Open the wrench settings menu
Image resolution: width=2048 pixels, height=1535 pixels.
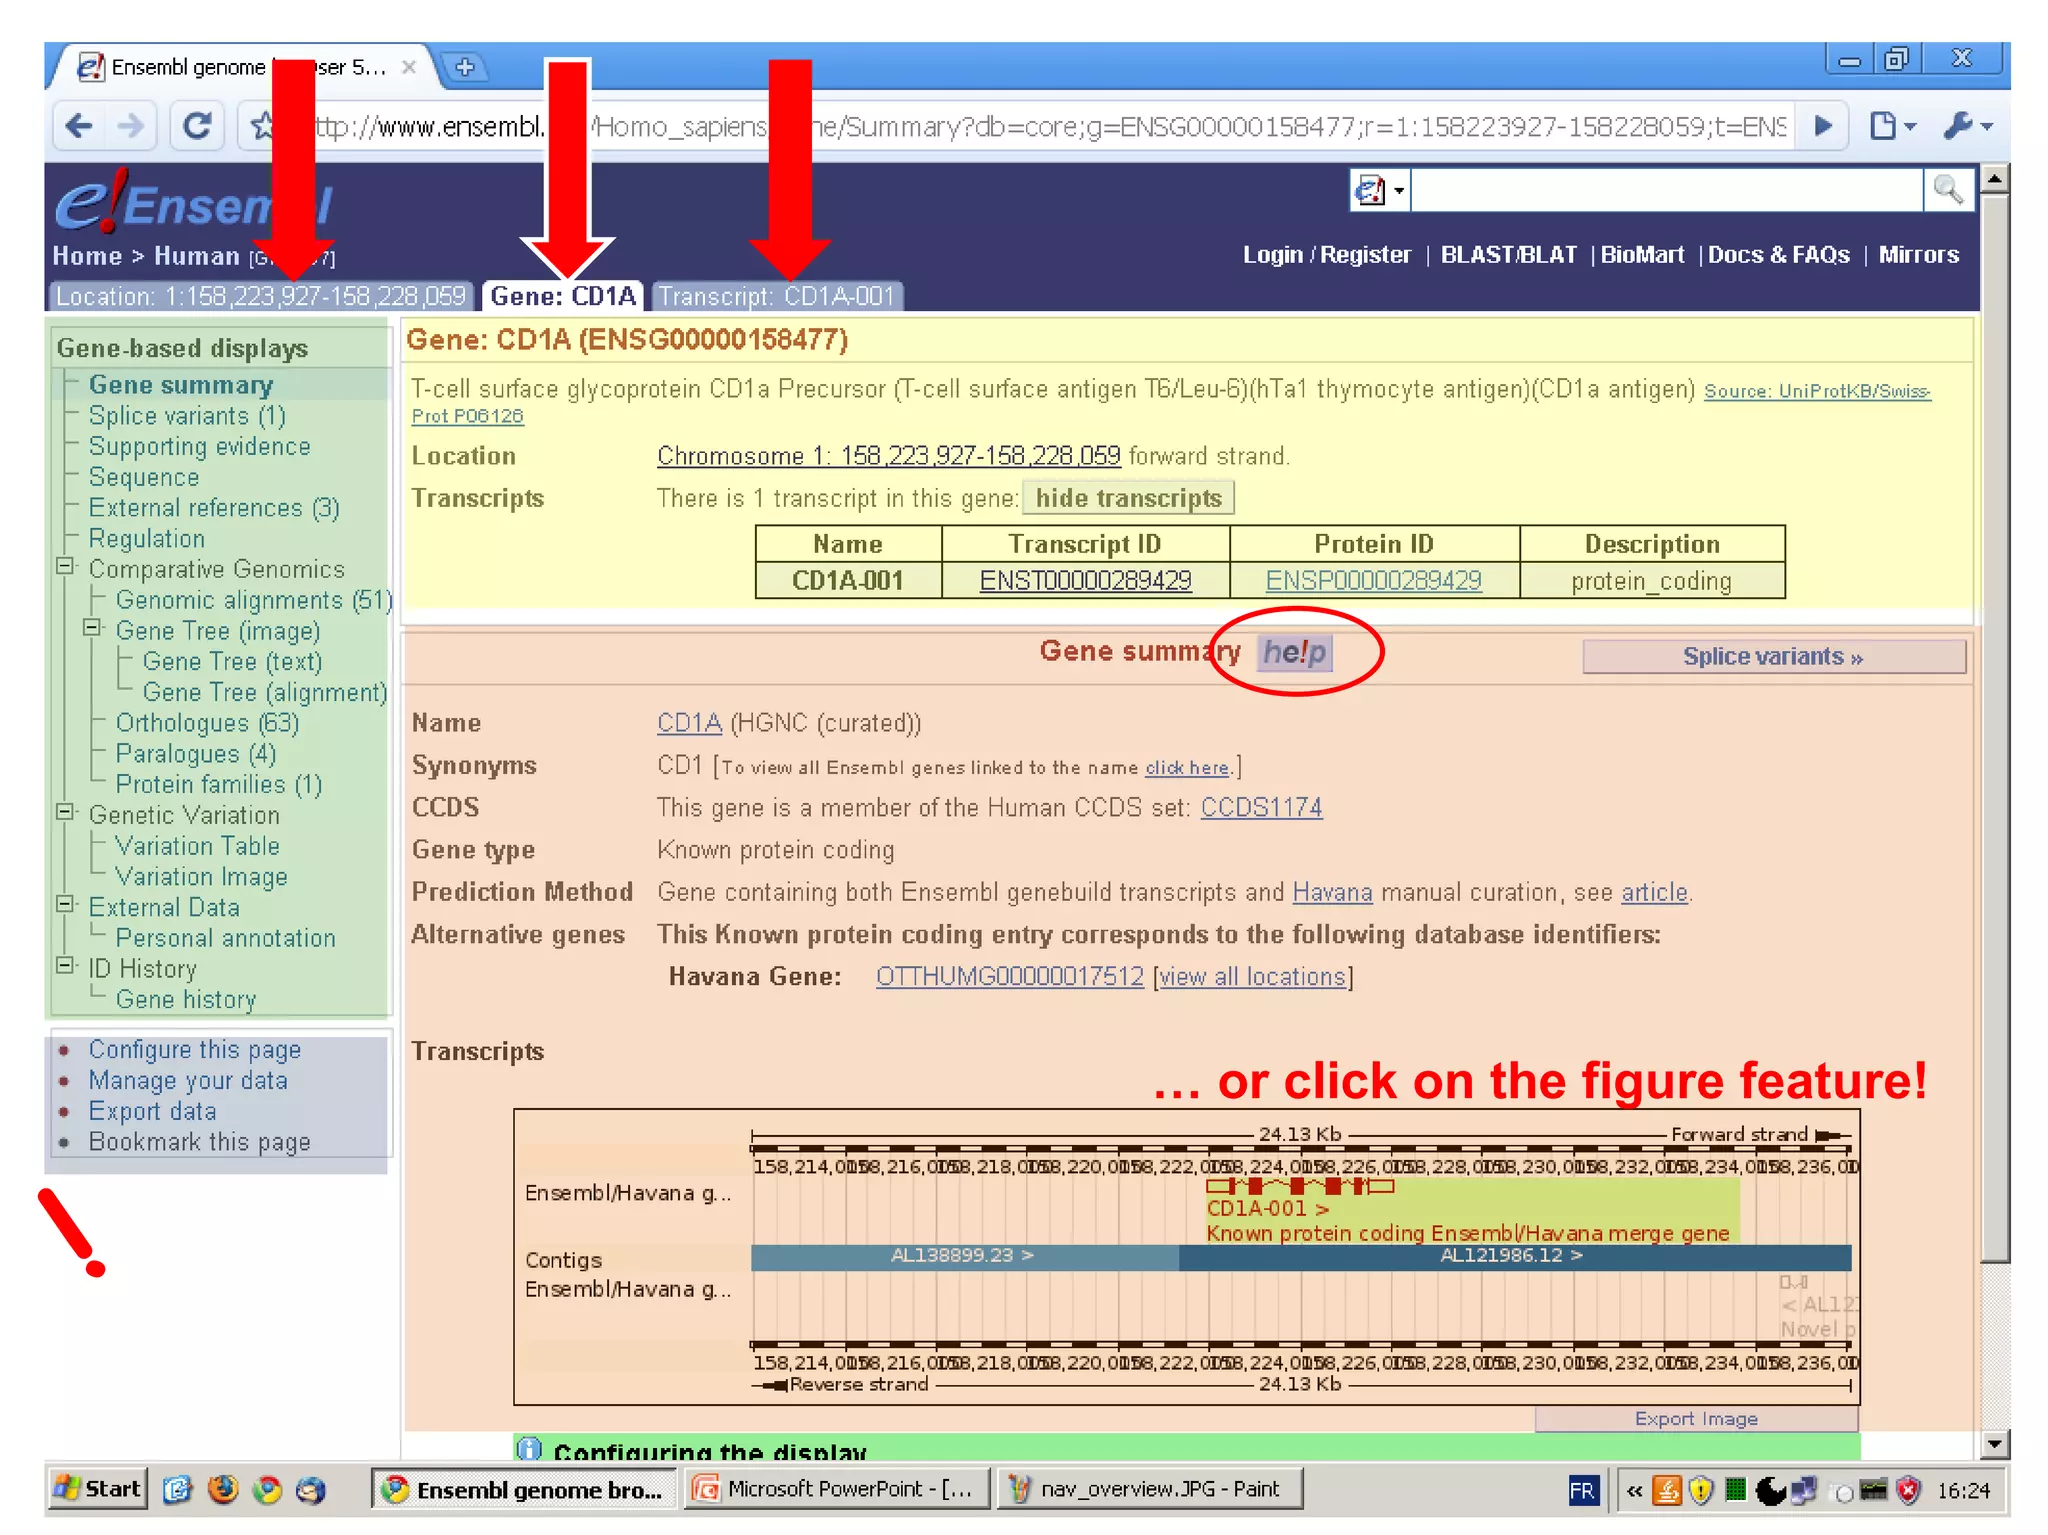click(1967, 126)
